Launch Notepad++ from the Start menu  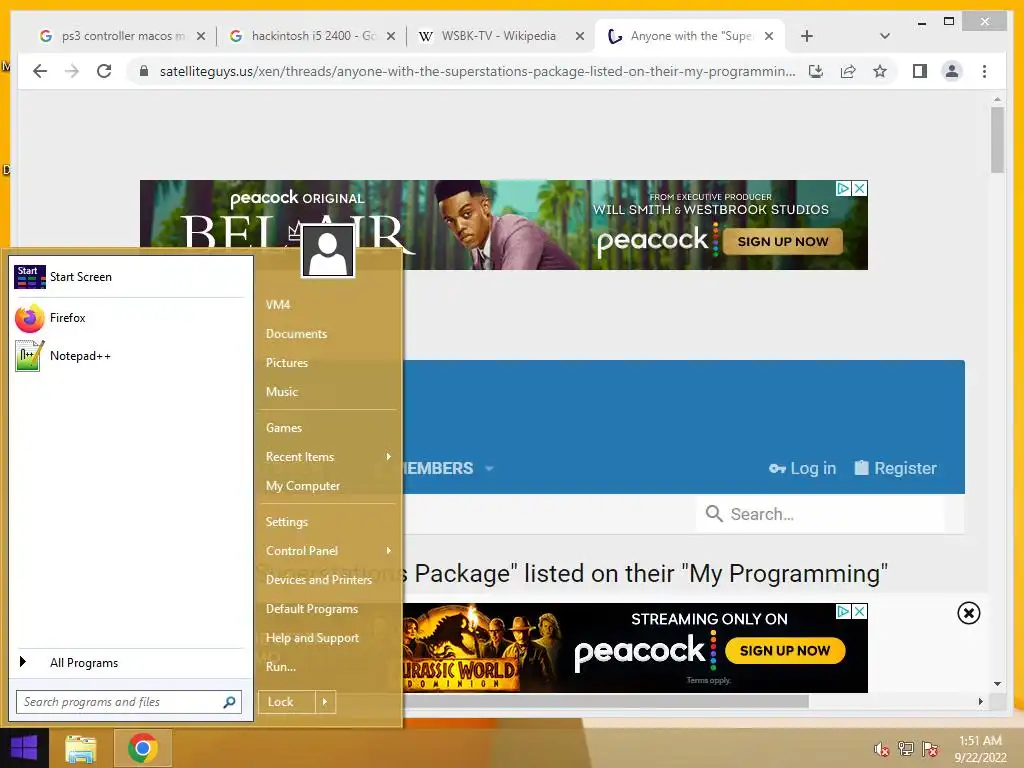coord(129,356)
